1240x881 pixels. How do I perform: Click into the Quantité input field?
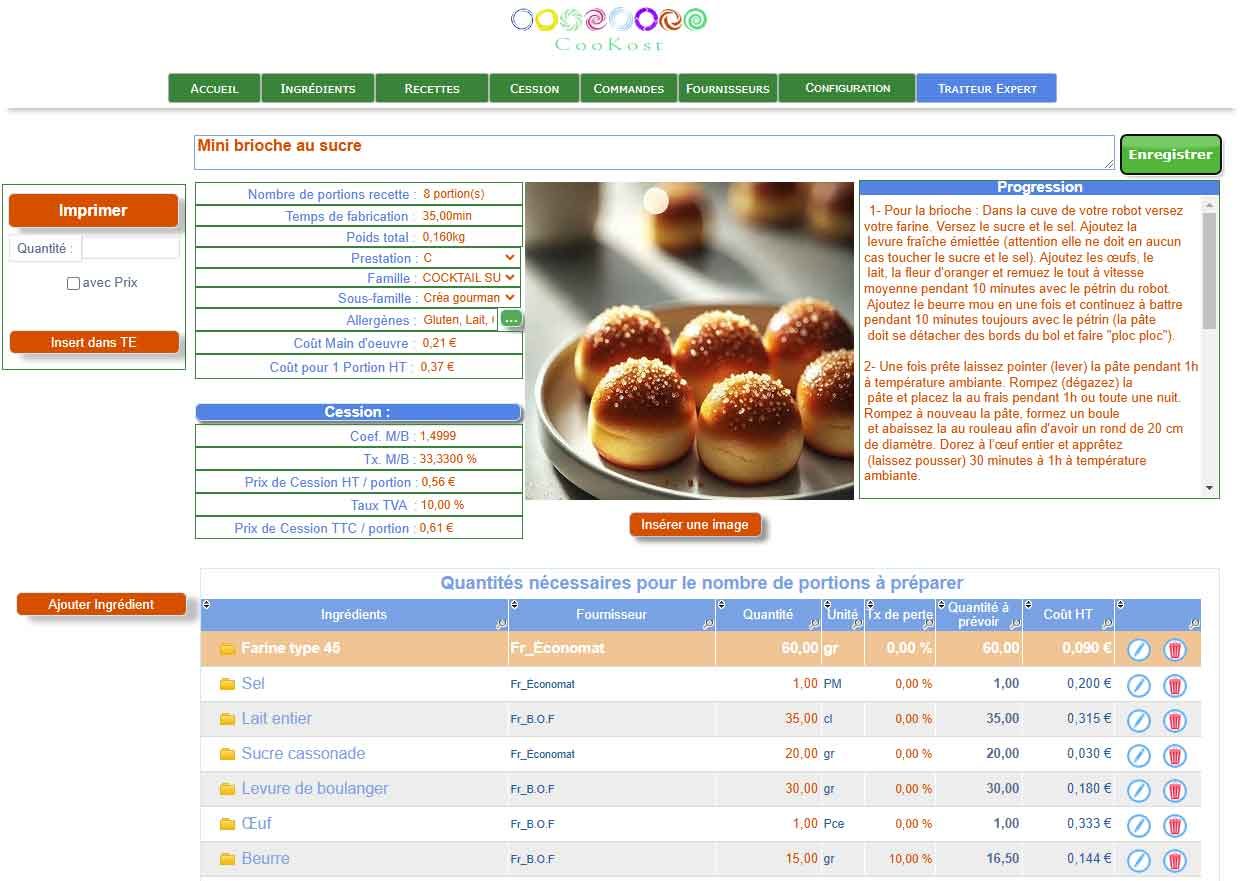coord(130,248)
